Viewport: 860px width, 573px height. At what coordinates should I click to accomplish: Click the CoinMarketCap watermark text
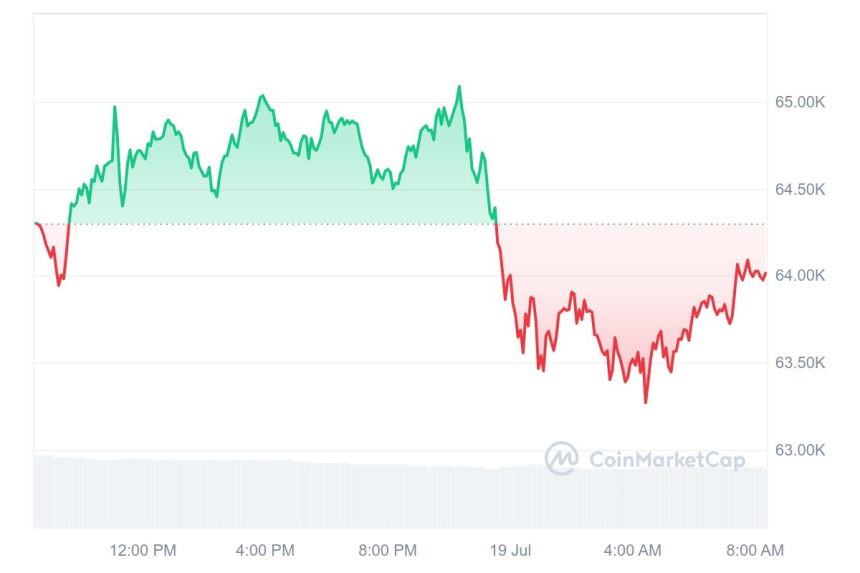pyautogui.click(x=667, y=459)
